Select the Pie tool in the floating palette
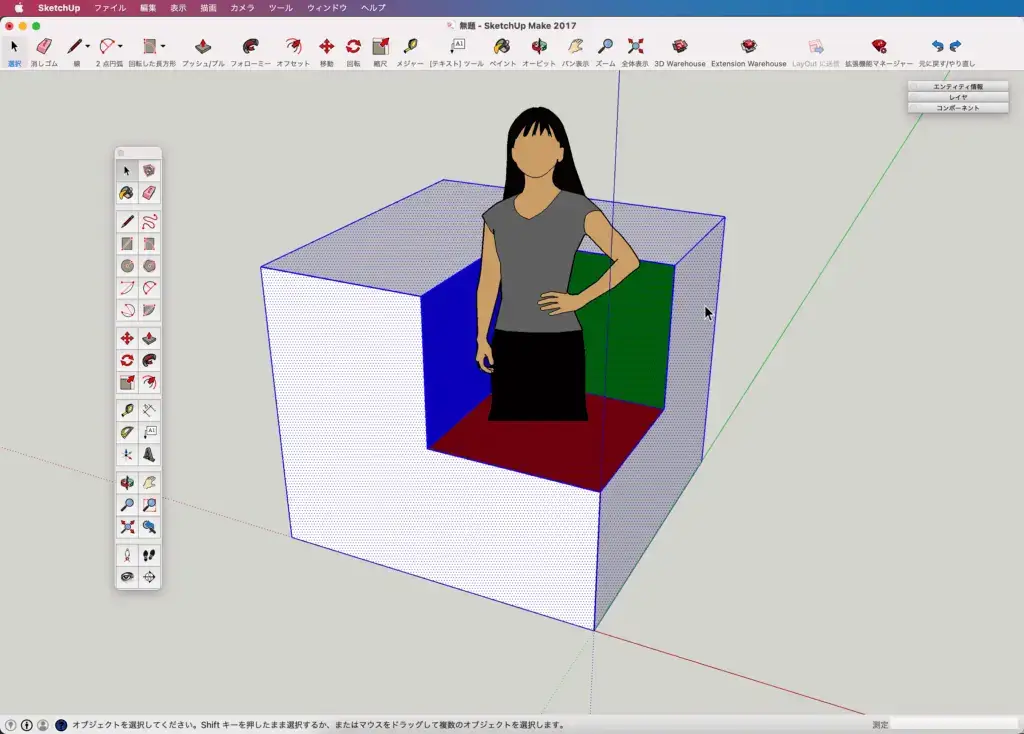 pos(149,310)
